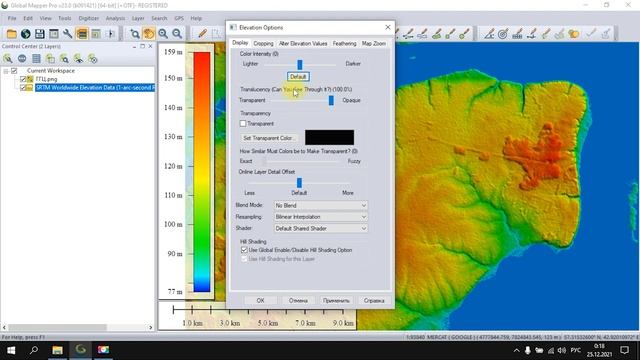This screenshot has height=360, width=640.
Task: Click the Online Layer Detail Offset slider
Action: click(299, 182)
